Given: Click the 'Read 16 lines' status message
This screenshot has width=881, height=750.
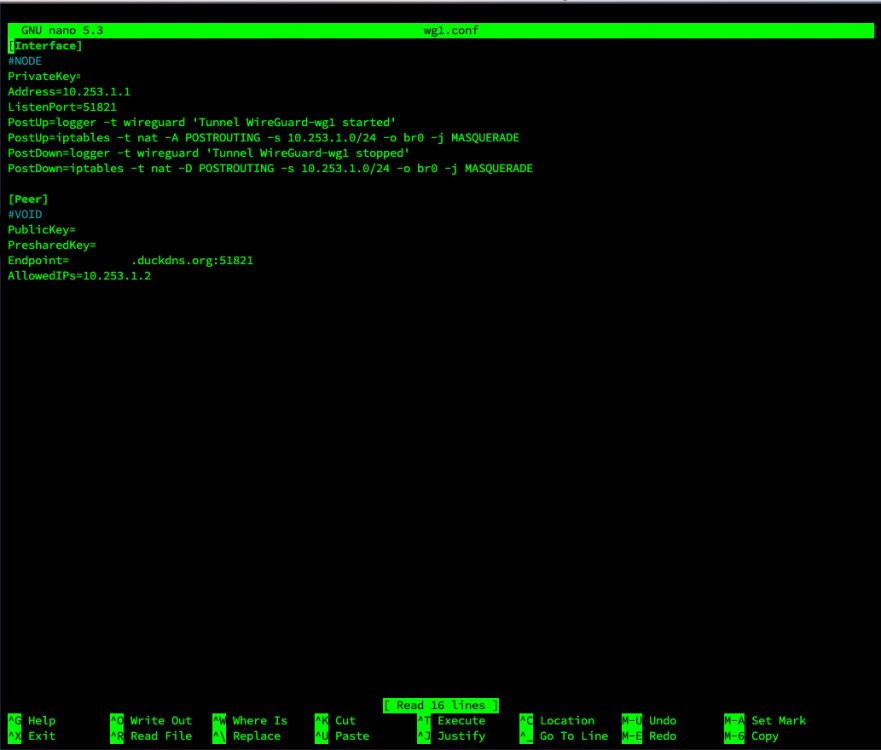Looking at the screenshot, I should pyautogui.click(x=440, y=705).
